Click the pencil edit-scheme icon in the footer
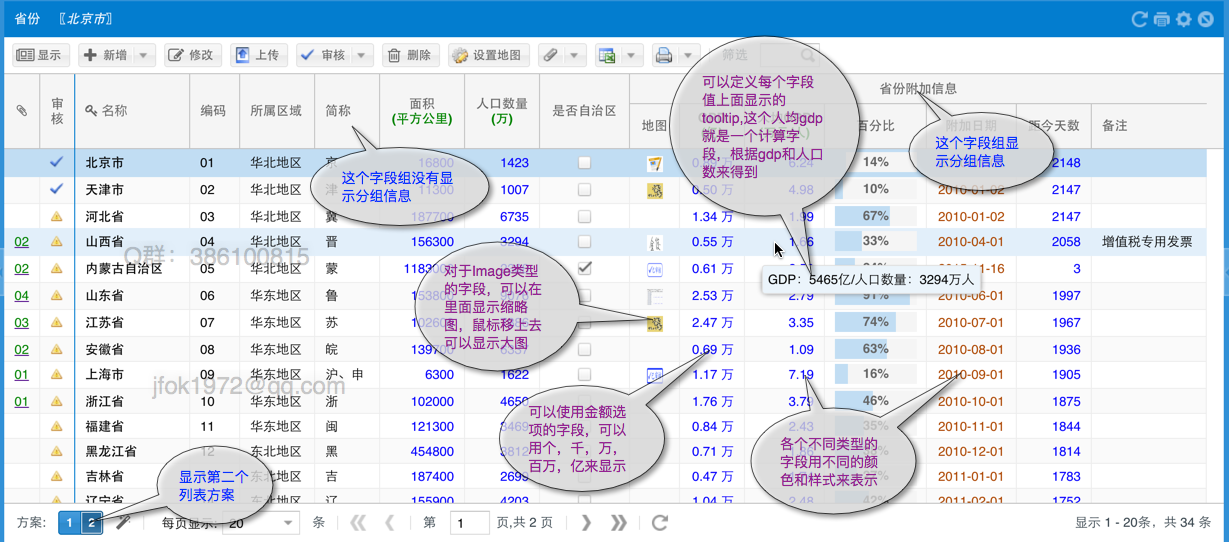The height and width of the screenshot is (542, 1229). (x=122, y=522)
